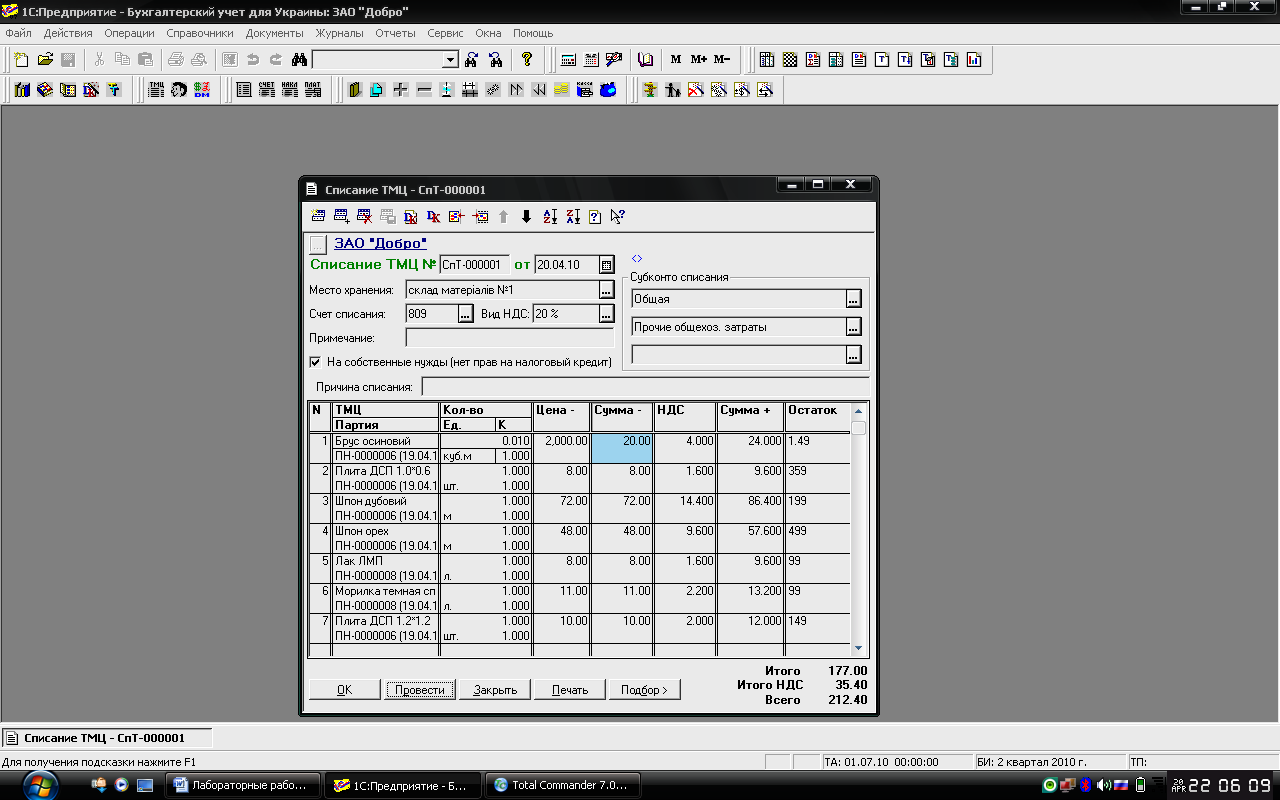This screenshot has height=800, width=1280.
Task: Click the OK button
Action: point(345,690)
